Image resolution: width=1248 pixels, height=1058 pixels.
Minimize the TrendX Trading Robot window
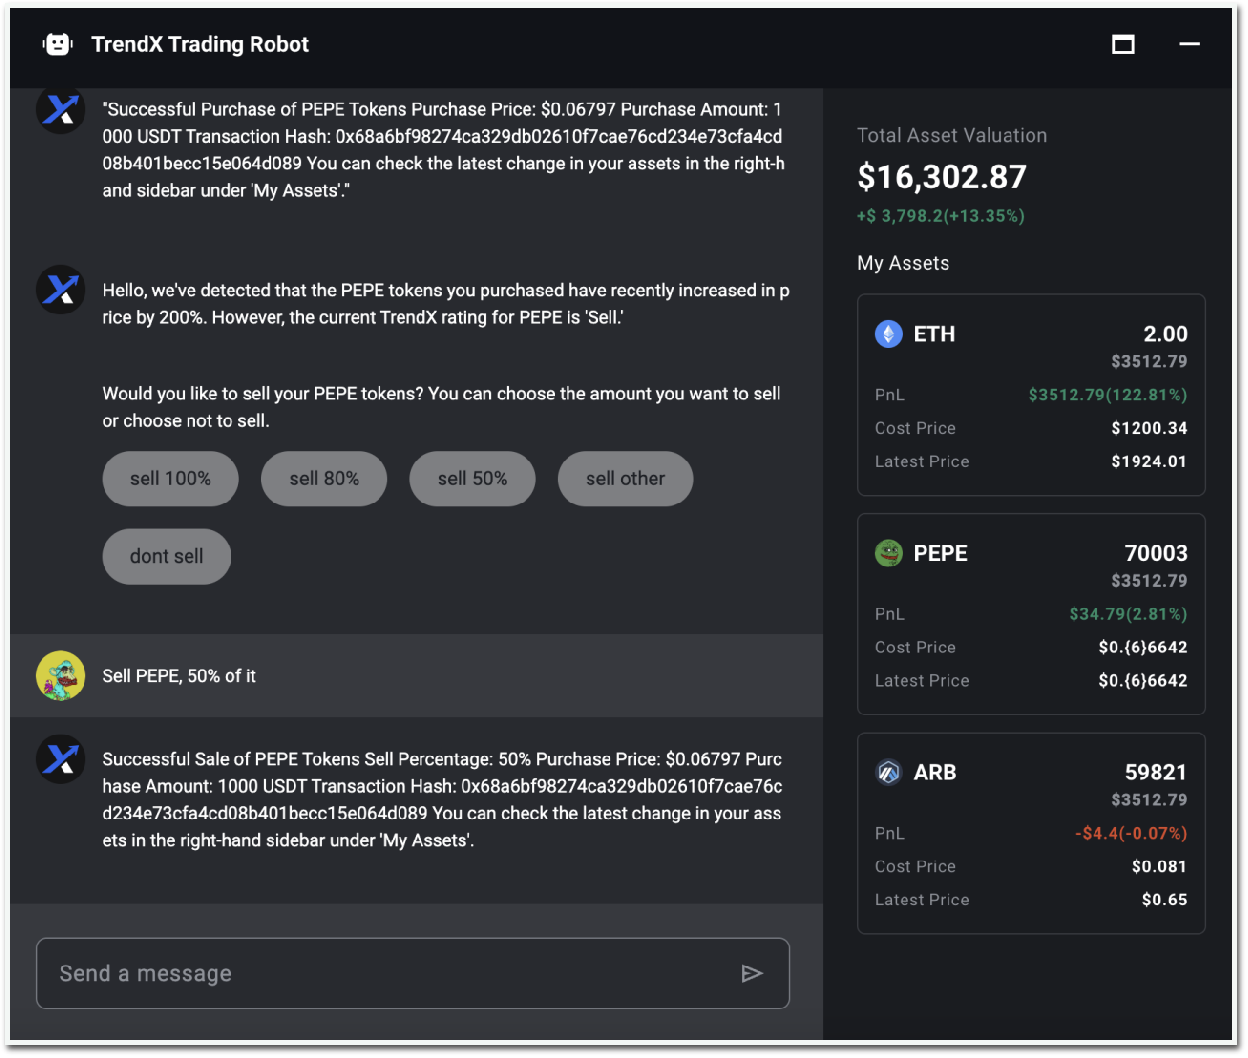(1189, 44)
